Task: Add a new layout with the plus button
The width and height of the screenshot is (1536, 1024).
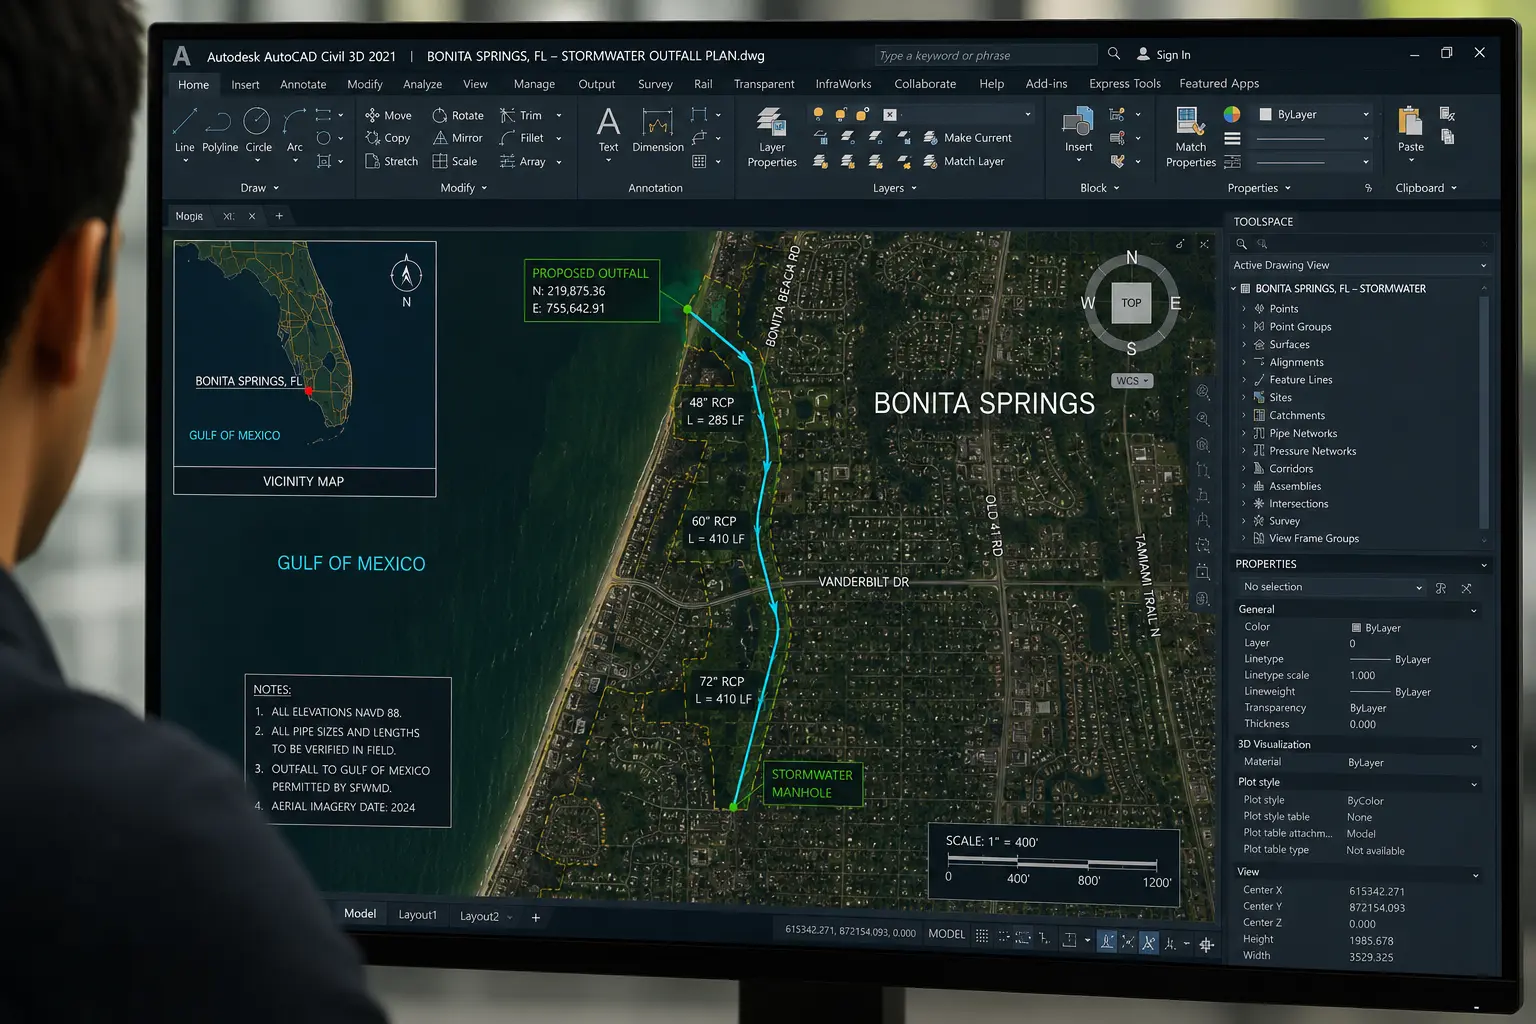Action: tap(536, 917)
